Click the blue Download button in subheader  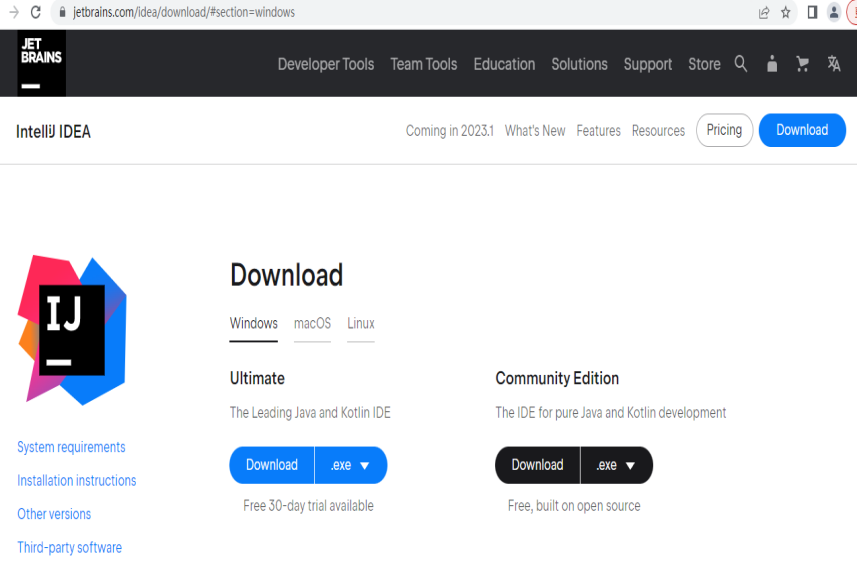(x=802, y=130)
